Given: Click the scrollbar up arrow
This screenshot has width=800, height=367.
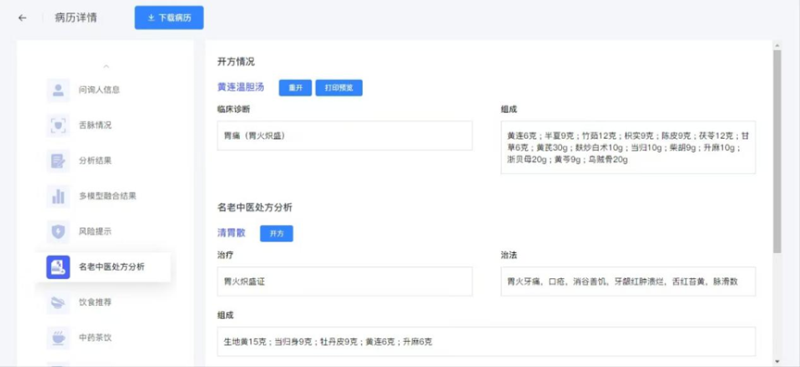Looking at the screenshot, I should tap(777, 46).
